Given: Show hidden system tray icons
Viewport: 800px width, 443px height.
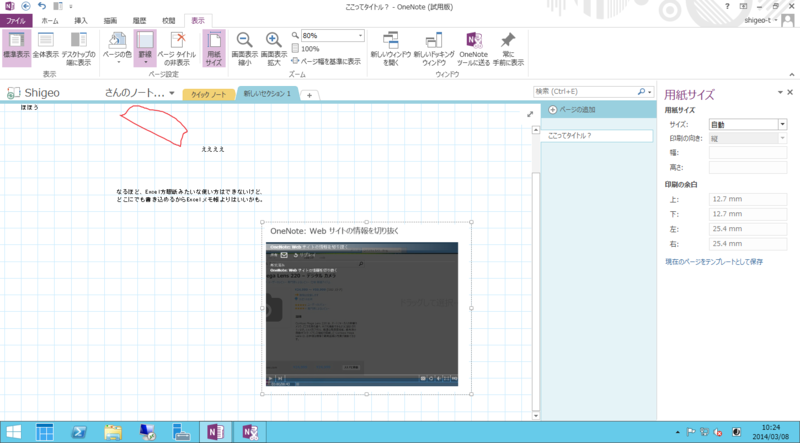Looking at the screenshot, I should [678, 433].
